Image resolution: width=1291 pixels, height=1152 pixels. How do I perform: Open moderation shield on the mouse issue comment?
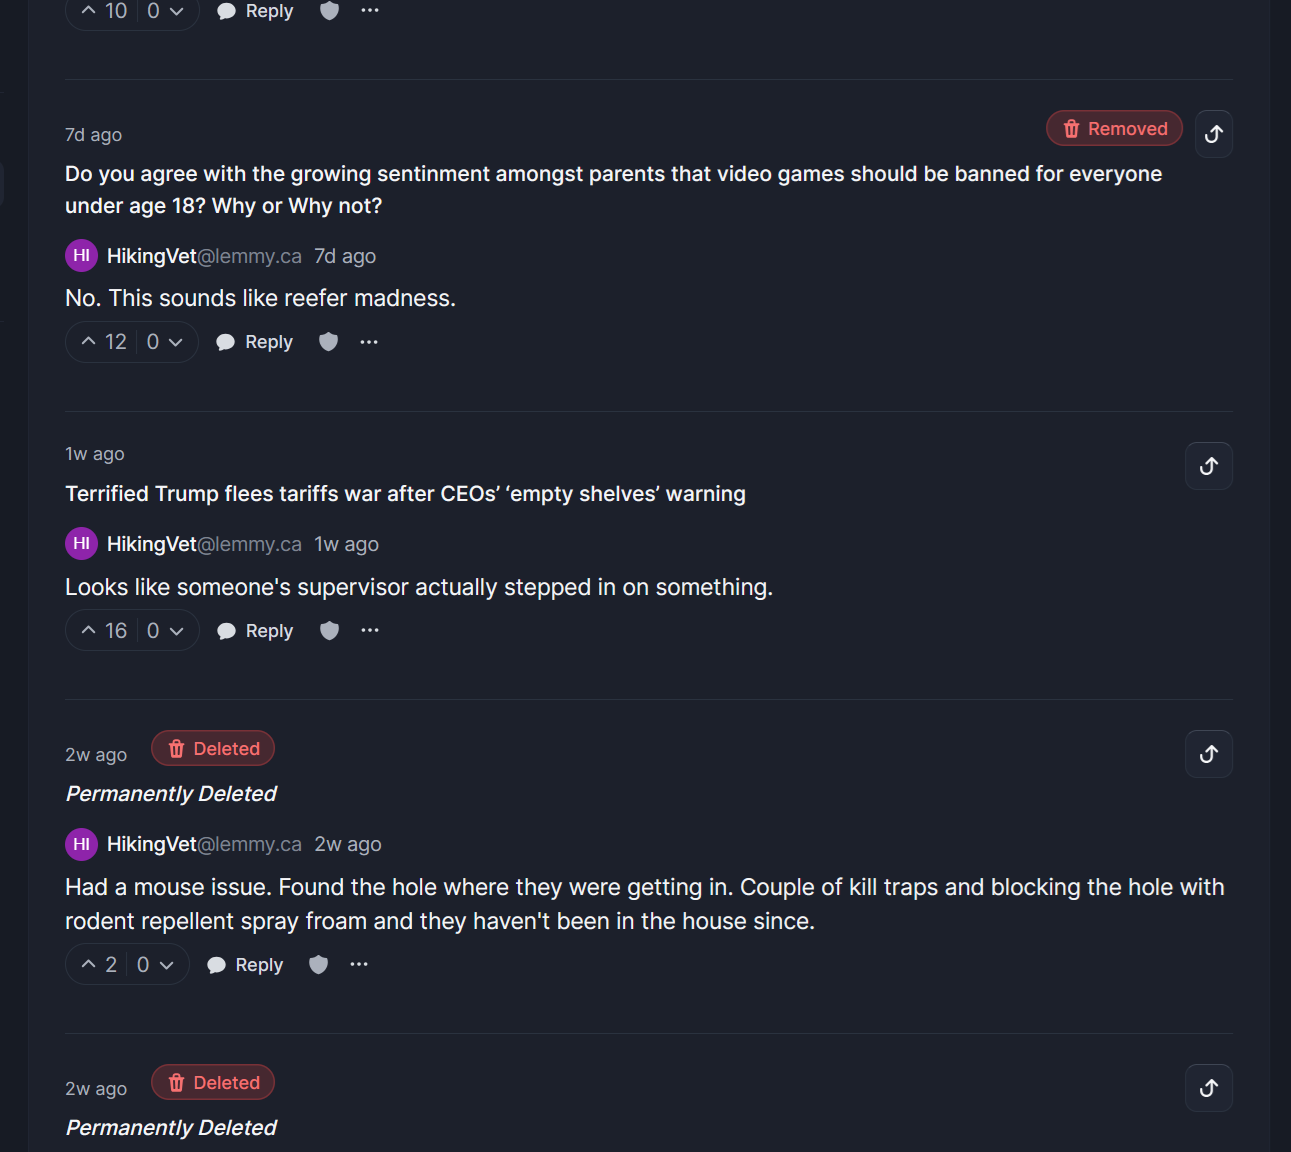[x=318, y=964]
